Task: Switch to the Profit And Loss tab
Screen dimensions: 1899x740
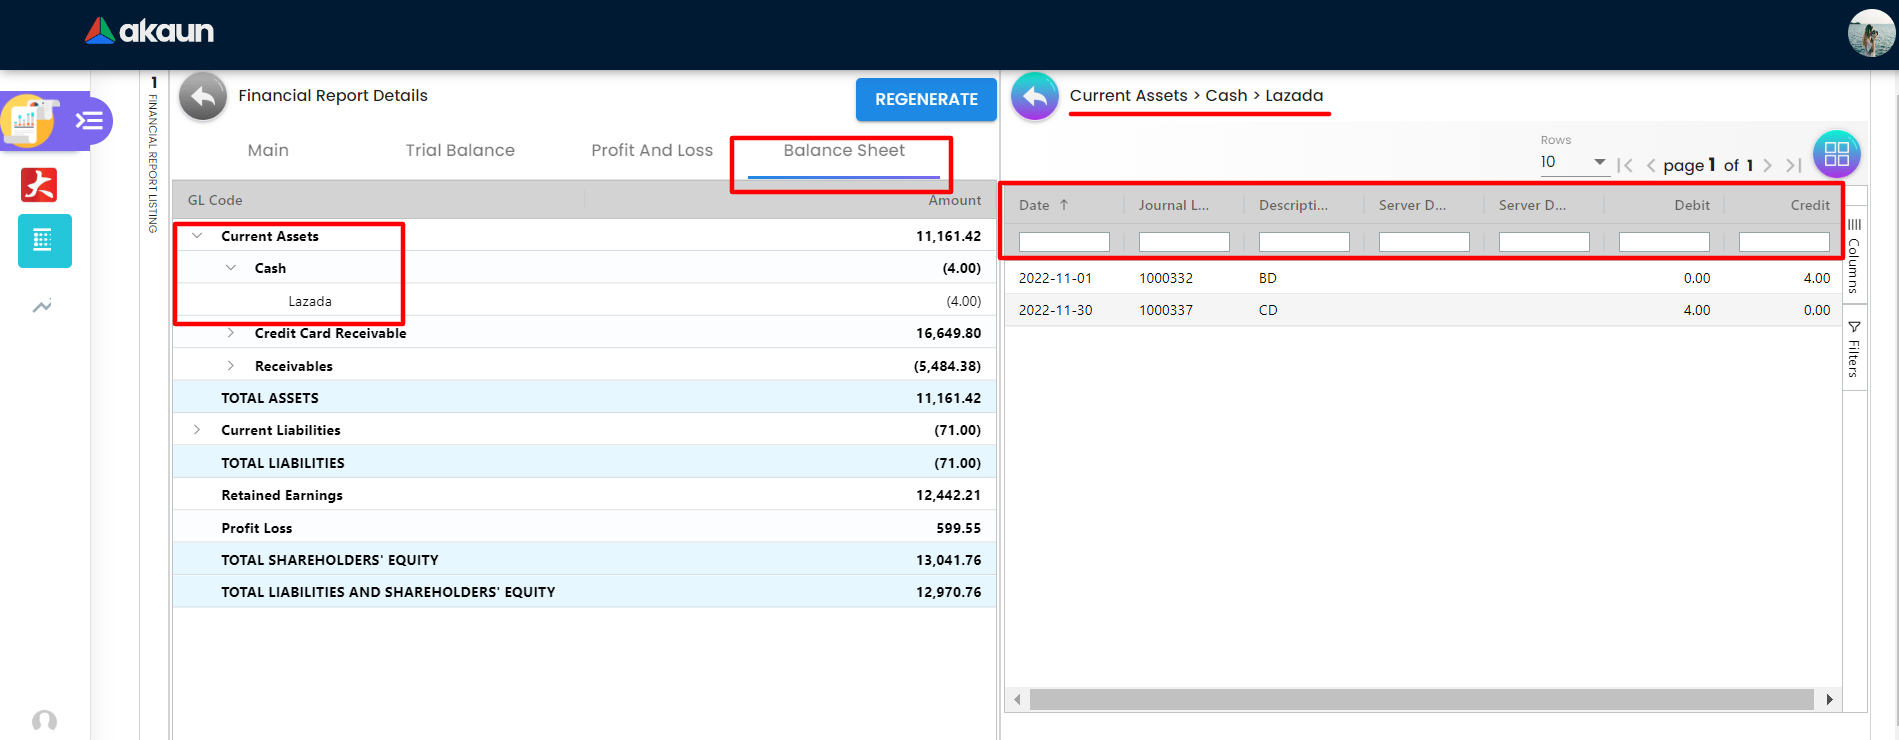Action: pyautogui.click(x=652, y=150)
